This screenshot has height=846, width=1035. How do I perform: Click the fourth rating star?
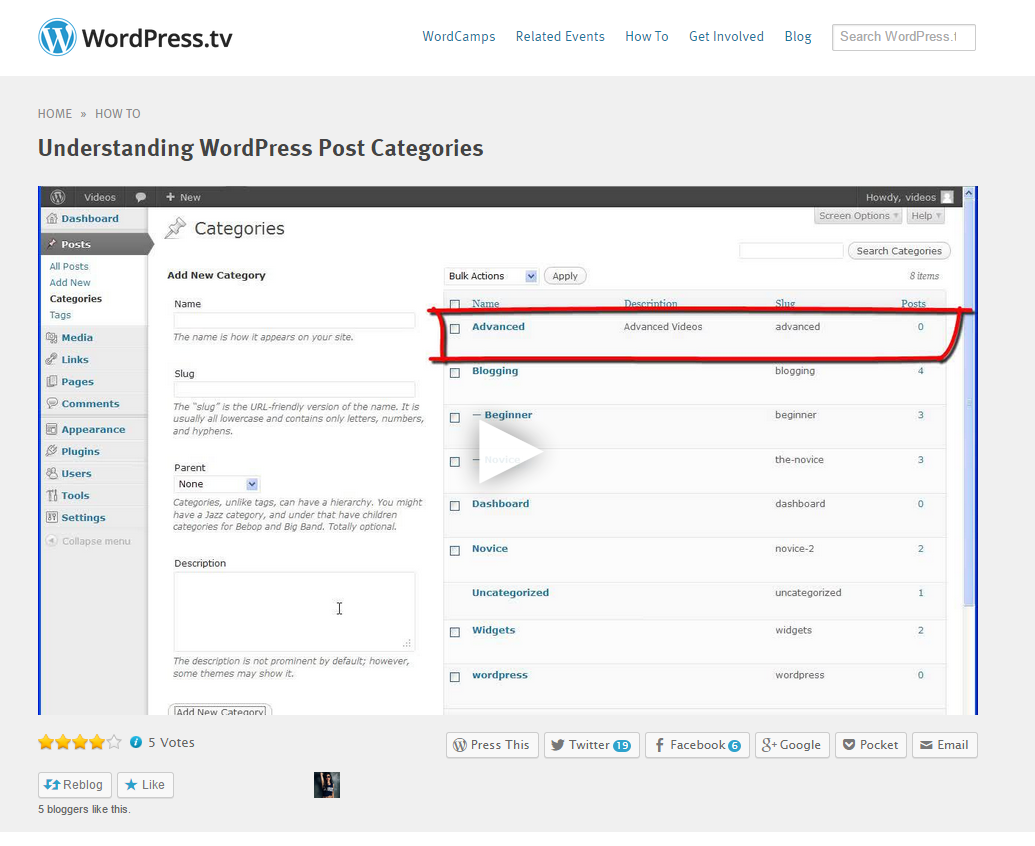pyautogui.click(x=97, y=742)
